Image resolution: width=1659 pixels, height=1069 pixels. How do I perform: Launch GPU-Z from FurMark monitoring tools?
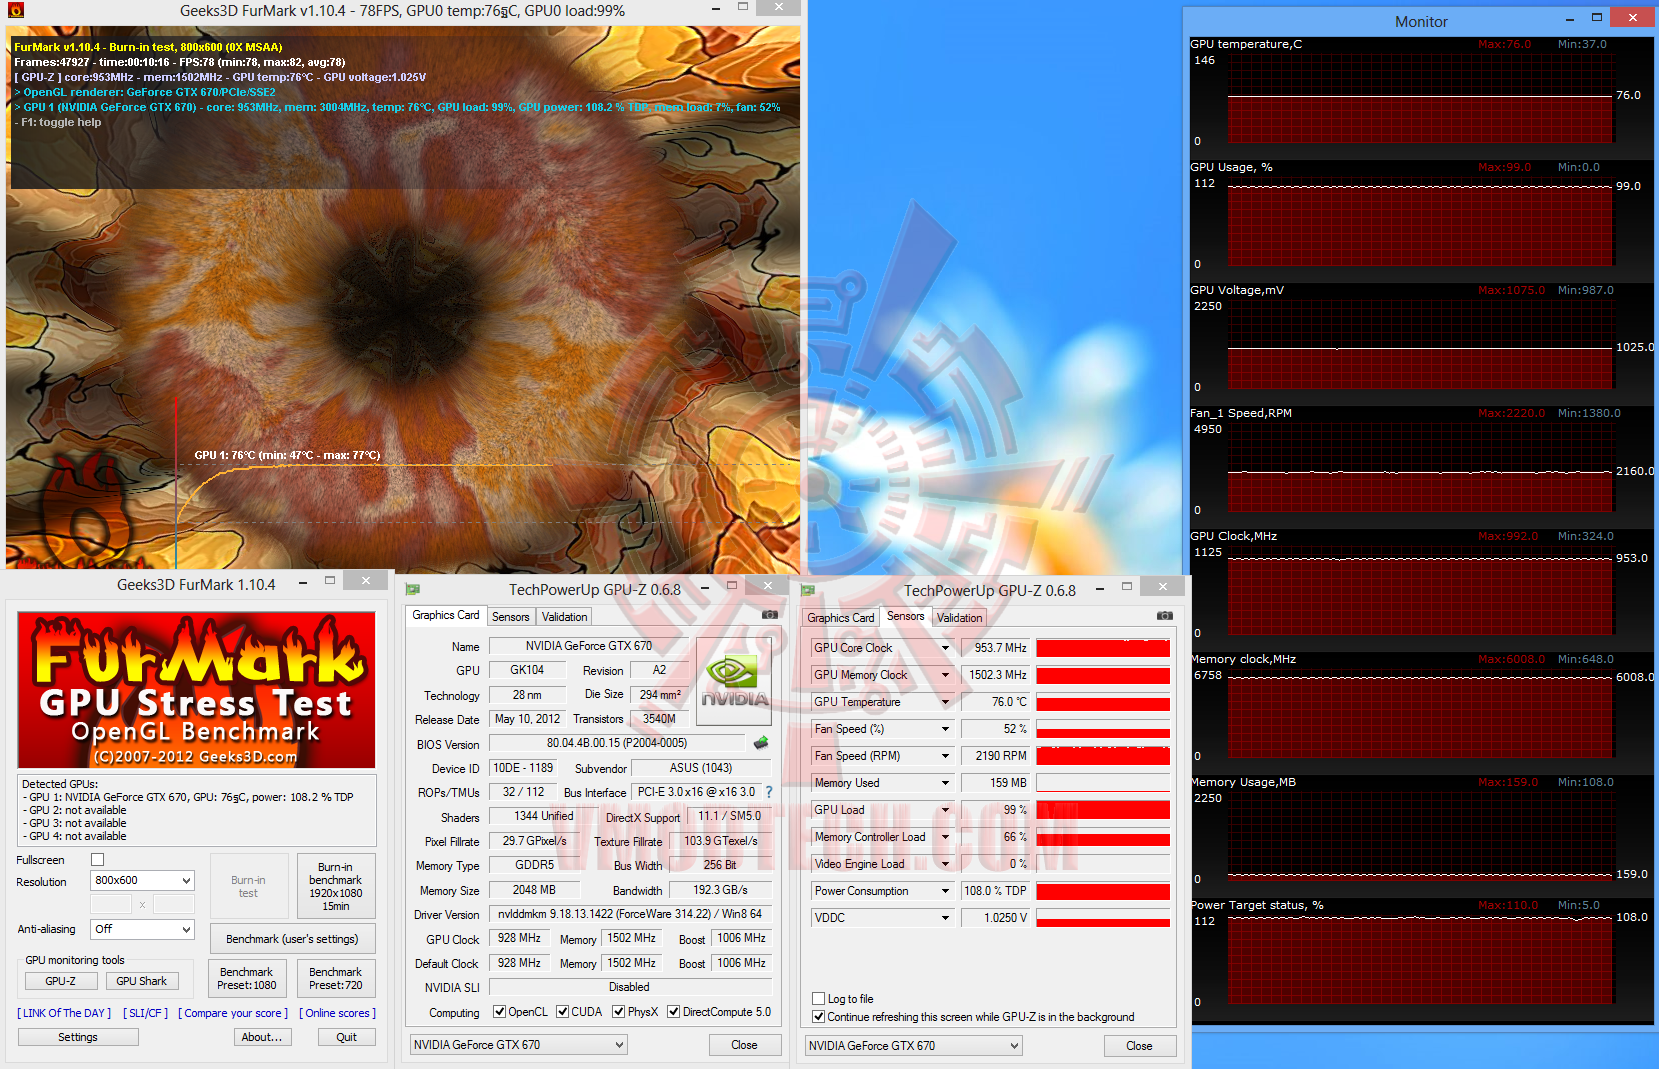60,981
